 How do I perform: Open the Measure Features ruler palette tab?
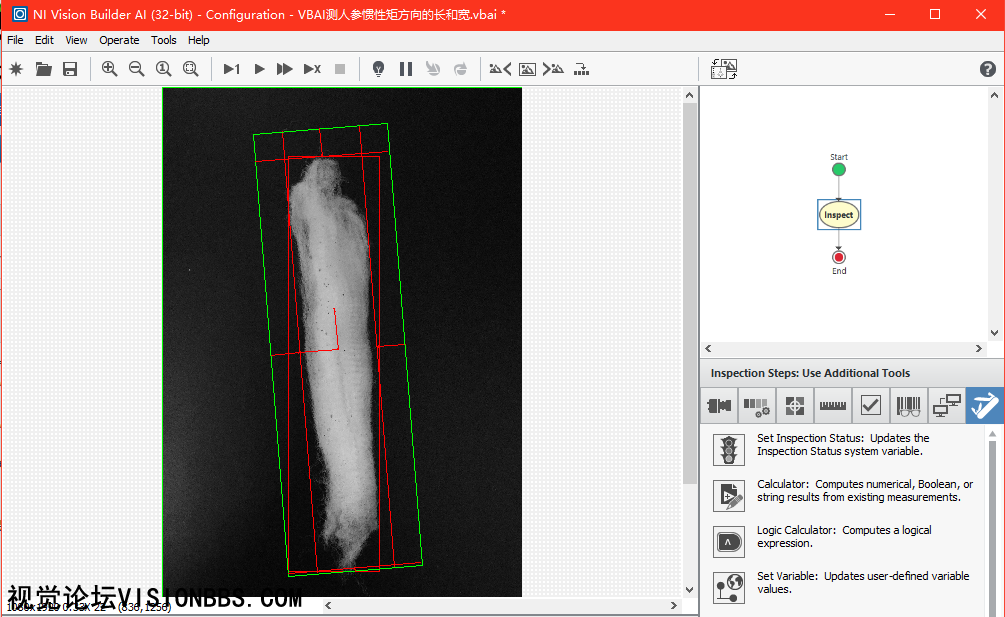[833, 406]
